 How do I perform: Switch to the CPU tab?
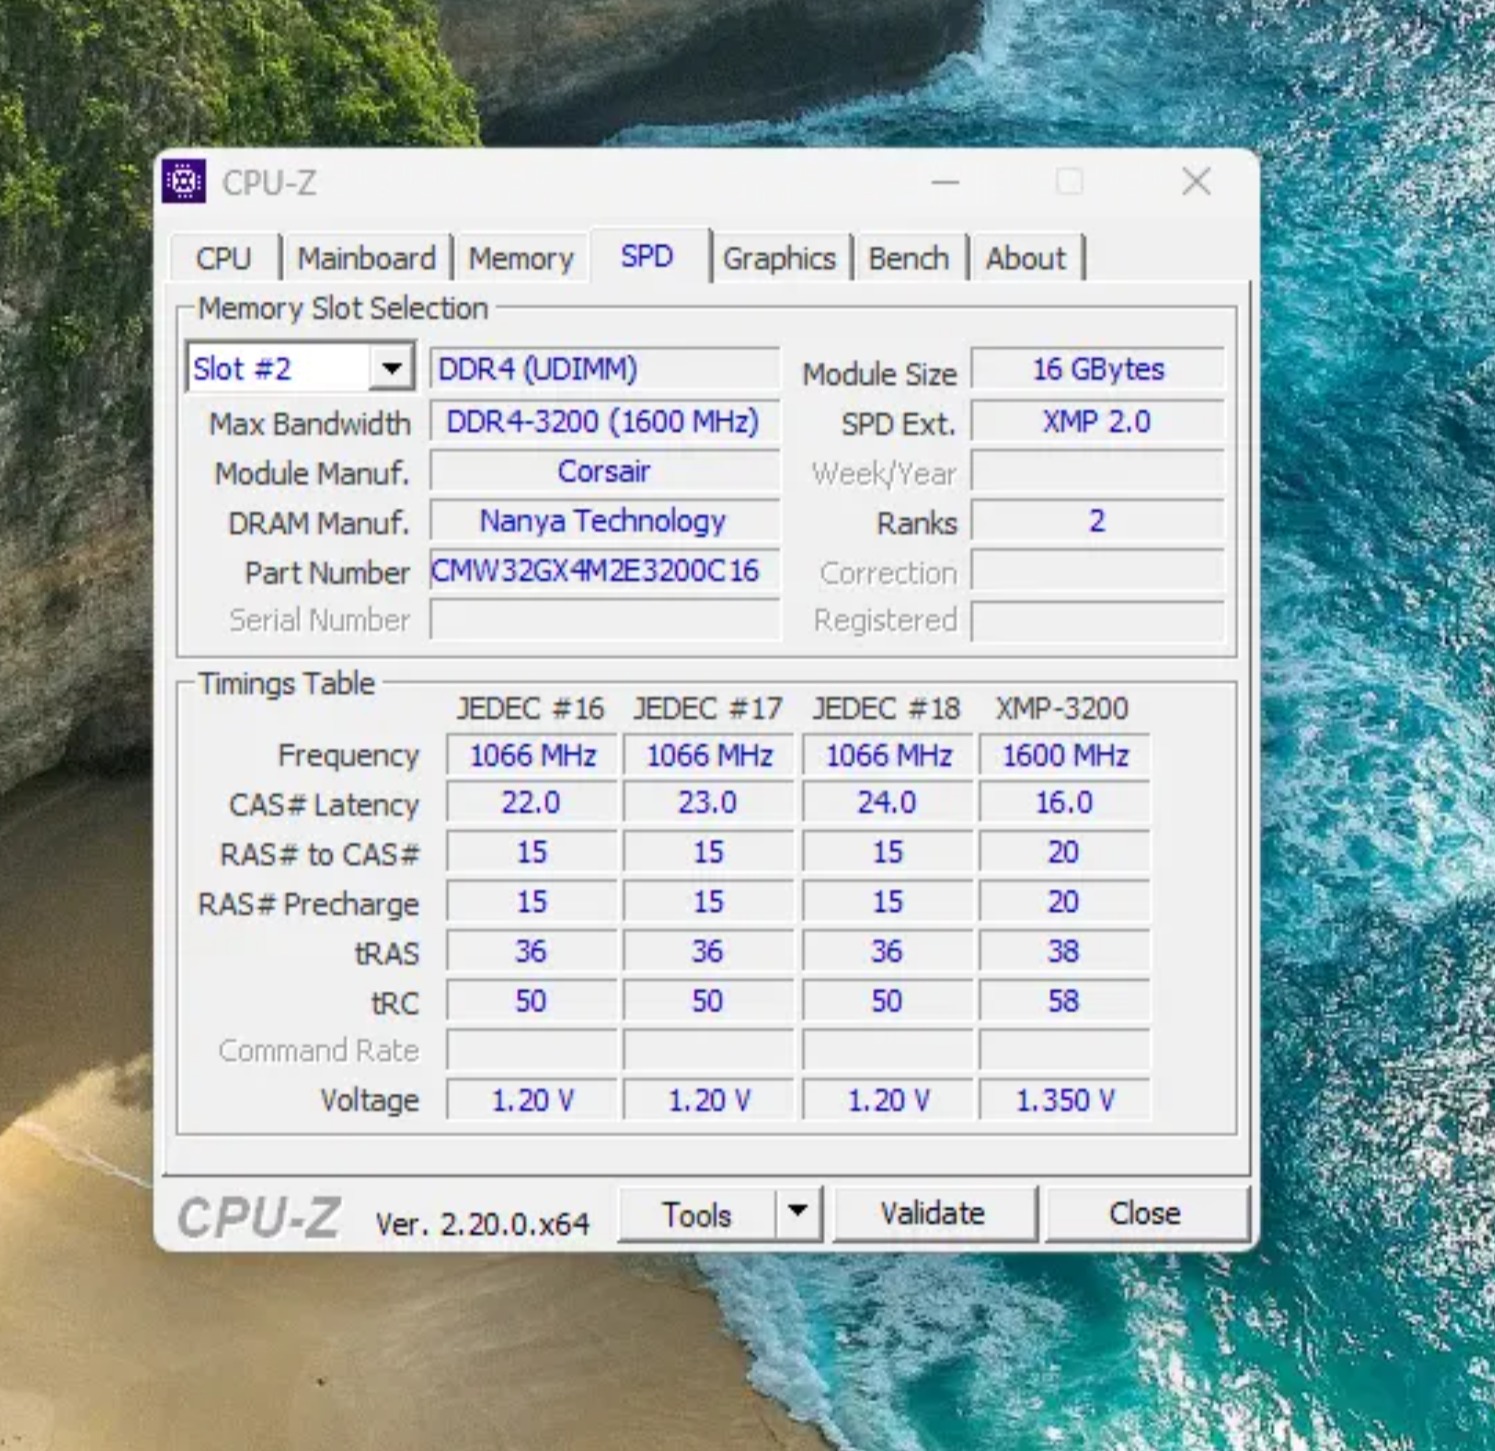pyautogui.click(x=224, y=259)
